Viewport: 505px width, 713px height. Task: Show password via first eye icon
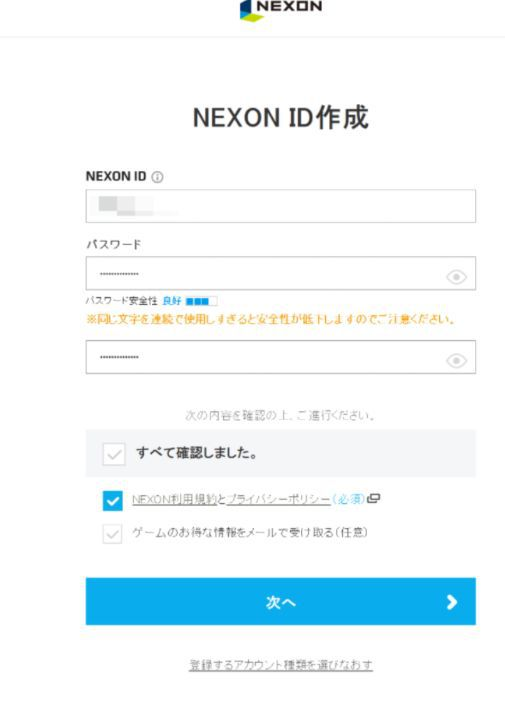pos(456,276)
